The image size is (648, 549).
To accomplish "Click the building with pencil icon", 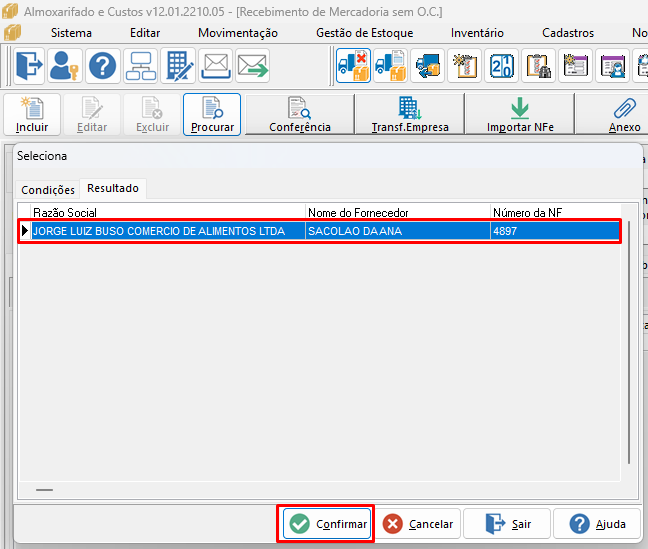I will [178, 66].
